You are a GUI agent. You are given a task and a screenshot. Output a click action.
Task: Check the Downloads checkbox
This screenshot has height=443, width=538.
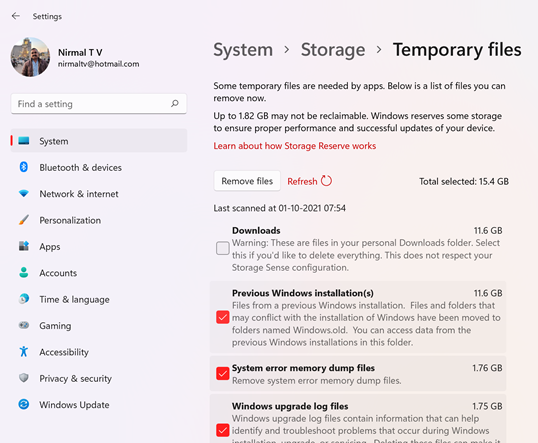(x=223, y=248)
